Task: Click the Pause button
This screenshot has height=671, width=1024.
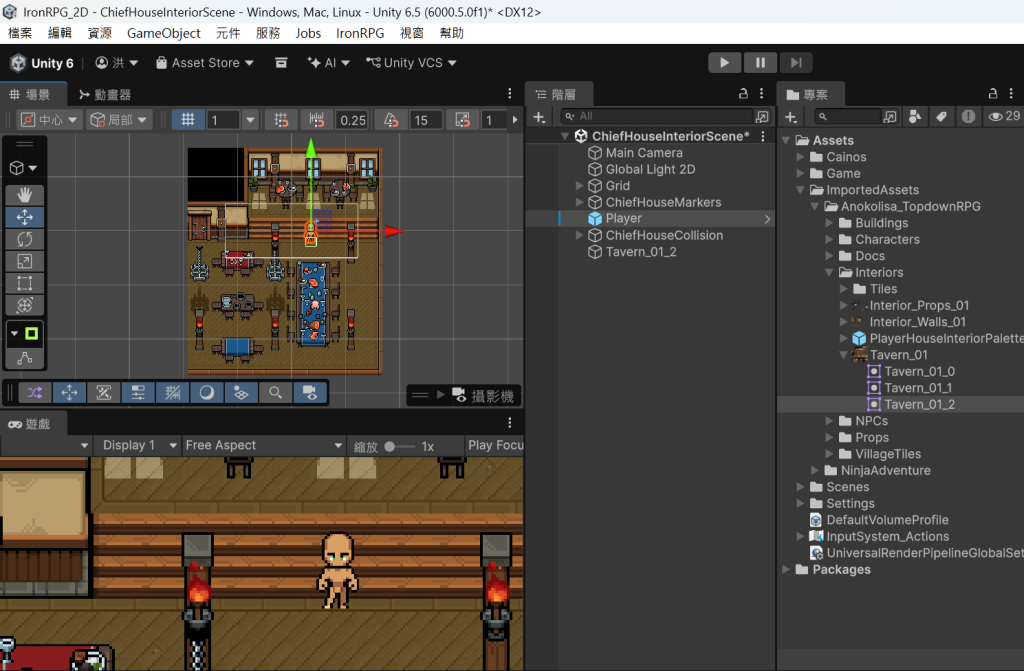Action: point(760,63)
